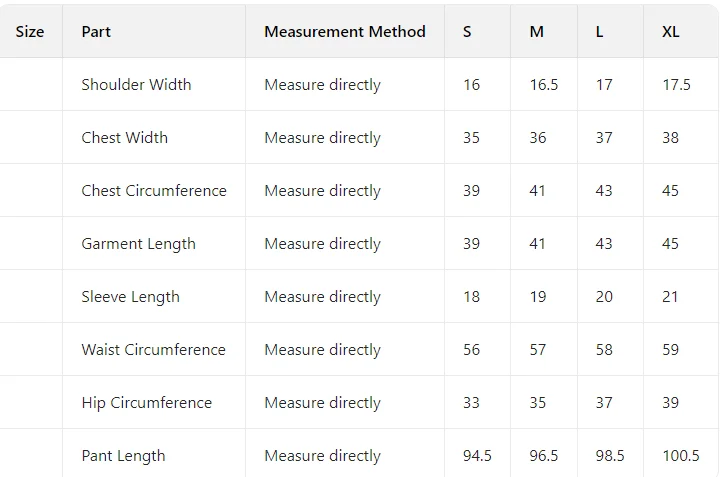Click the Garment Length part cell
The width and height of the screenshot is (721, 477).
[x=138, y=244]
